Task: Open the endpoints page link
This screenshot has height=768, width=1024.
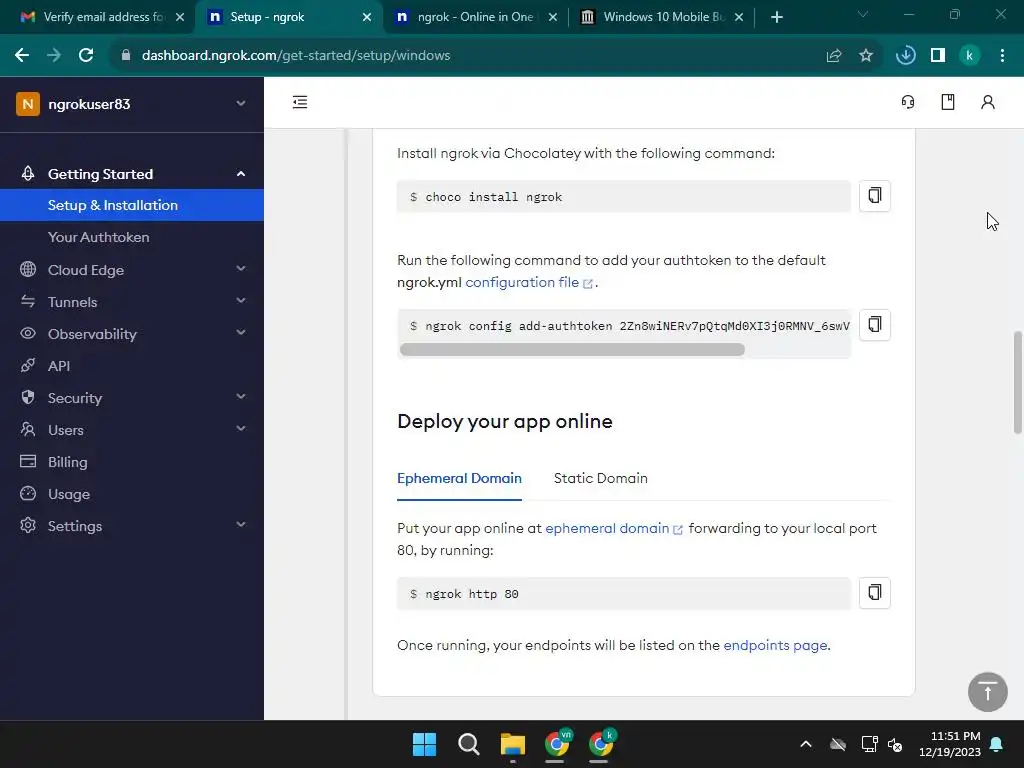Action: point(775,645)
